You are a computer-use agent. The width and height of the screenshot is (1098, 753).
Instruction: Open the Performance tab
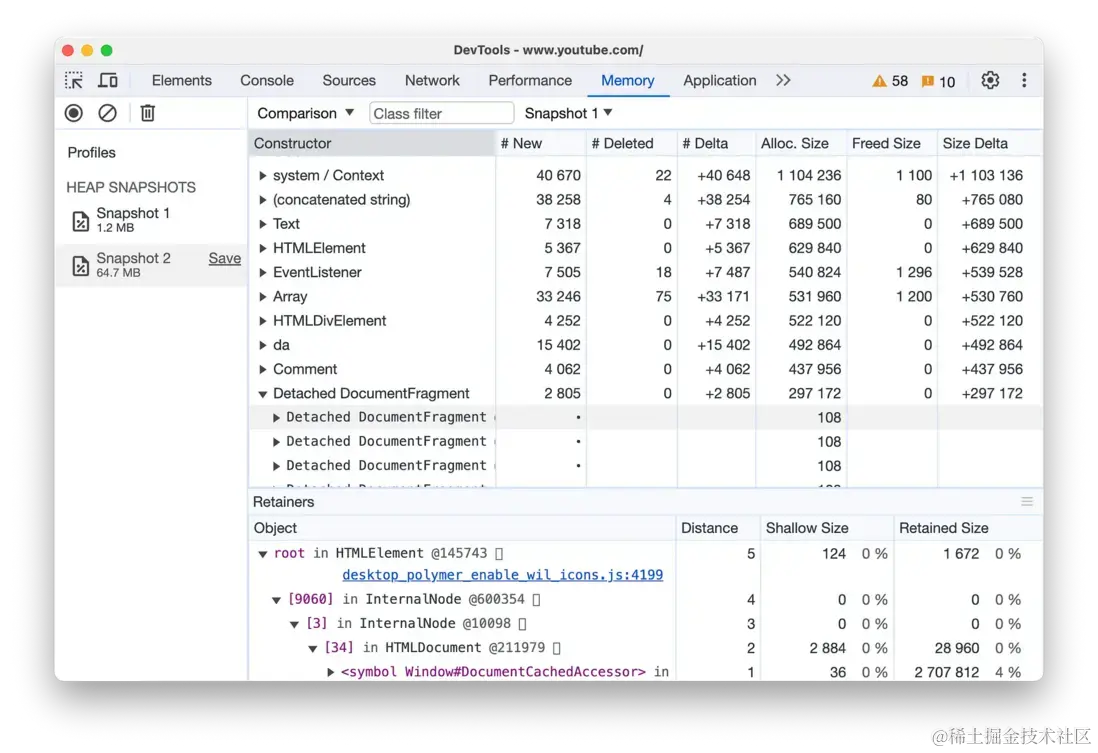(530, 81)
